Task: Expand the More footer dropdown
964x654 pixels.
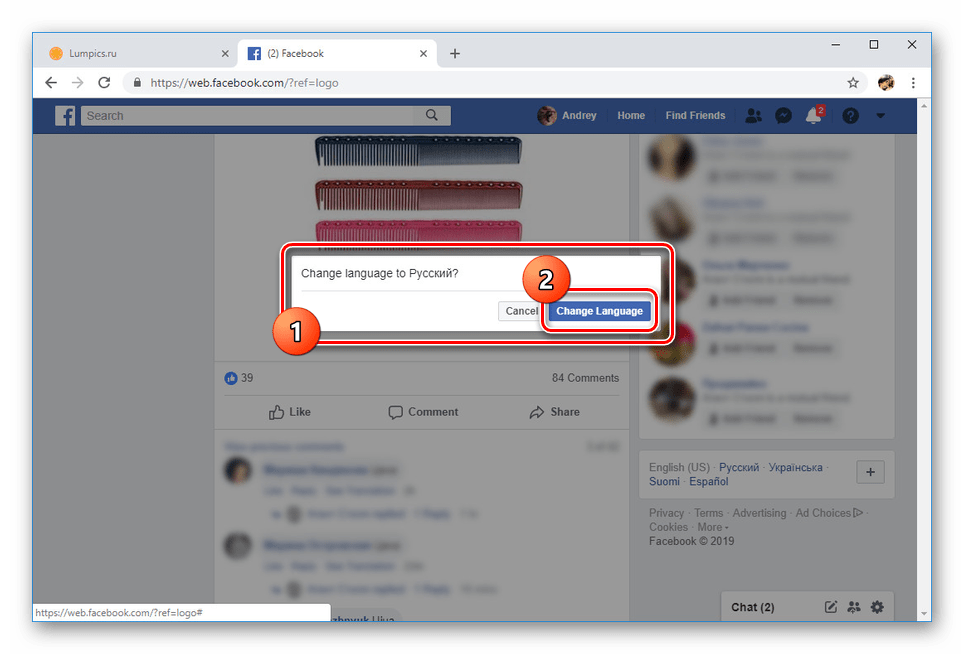Action: coord(713,527)
